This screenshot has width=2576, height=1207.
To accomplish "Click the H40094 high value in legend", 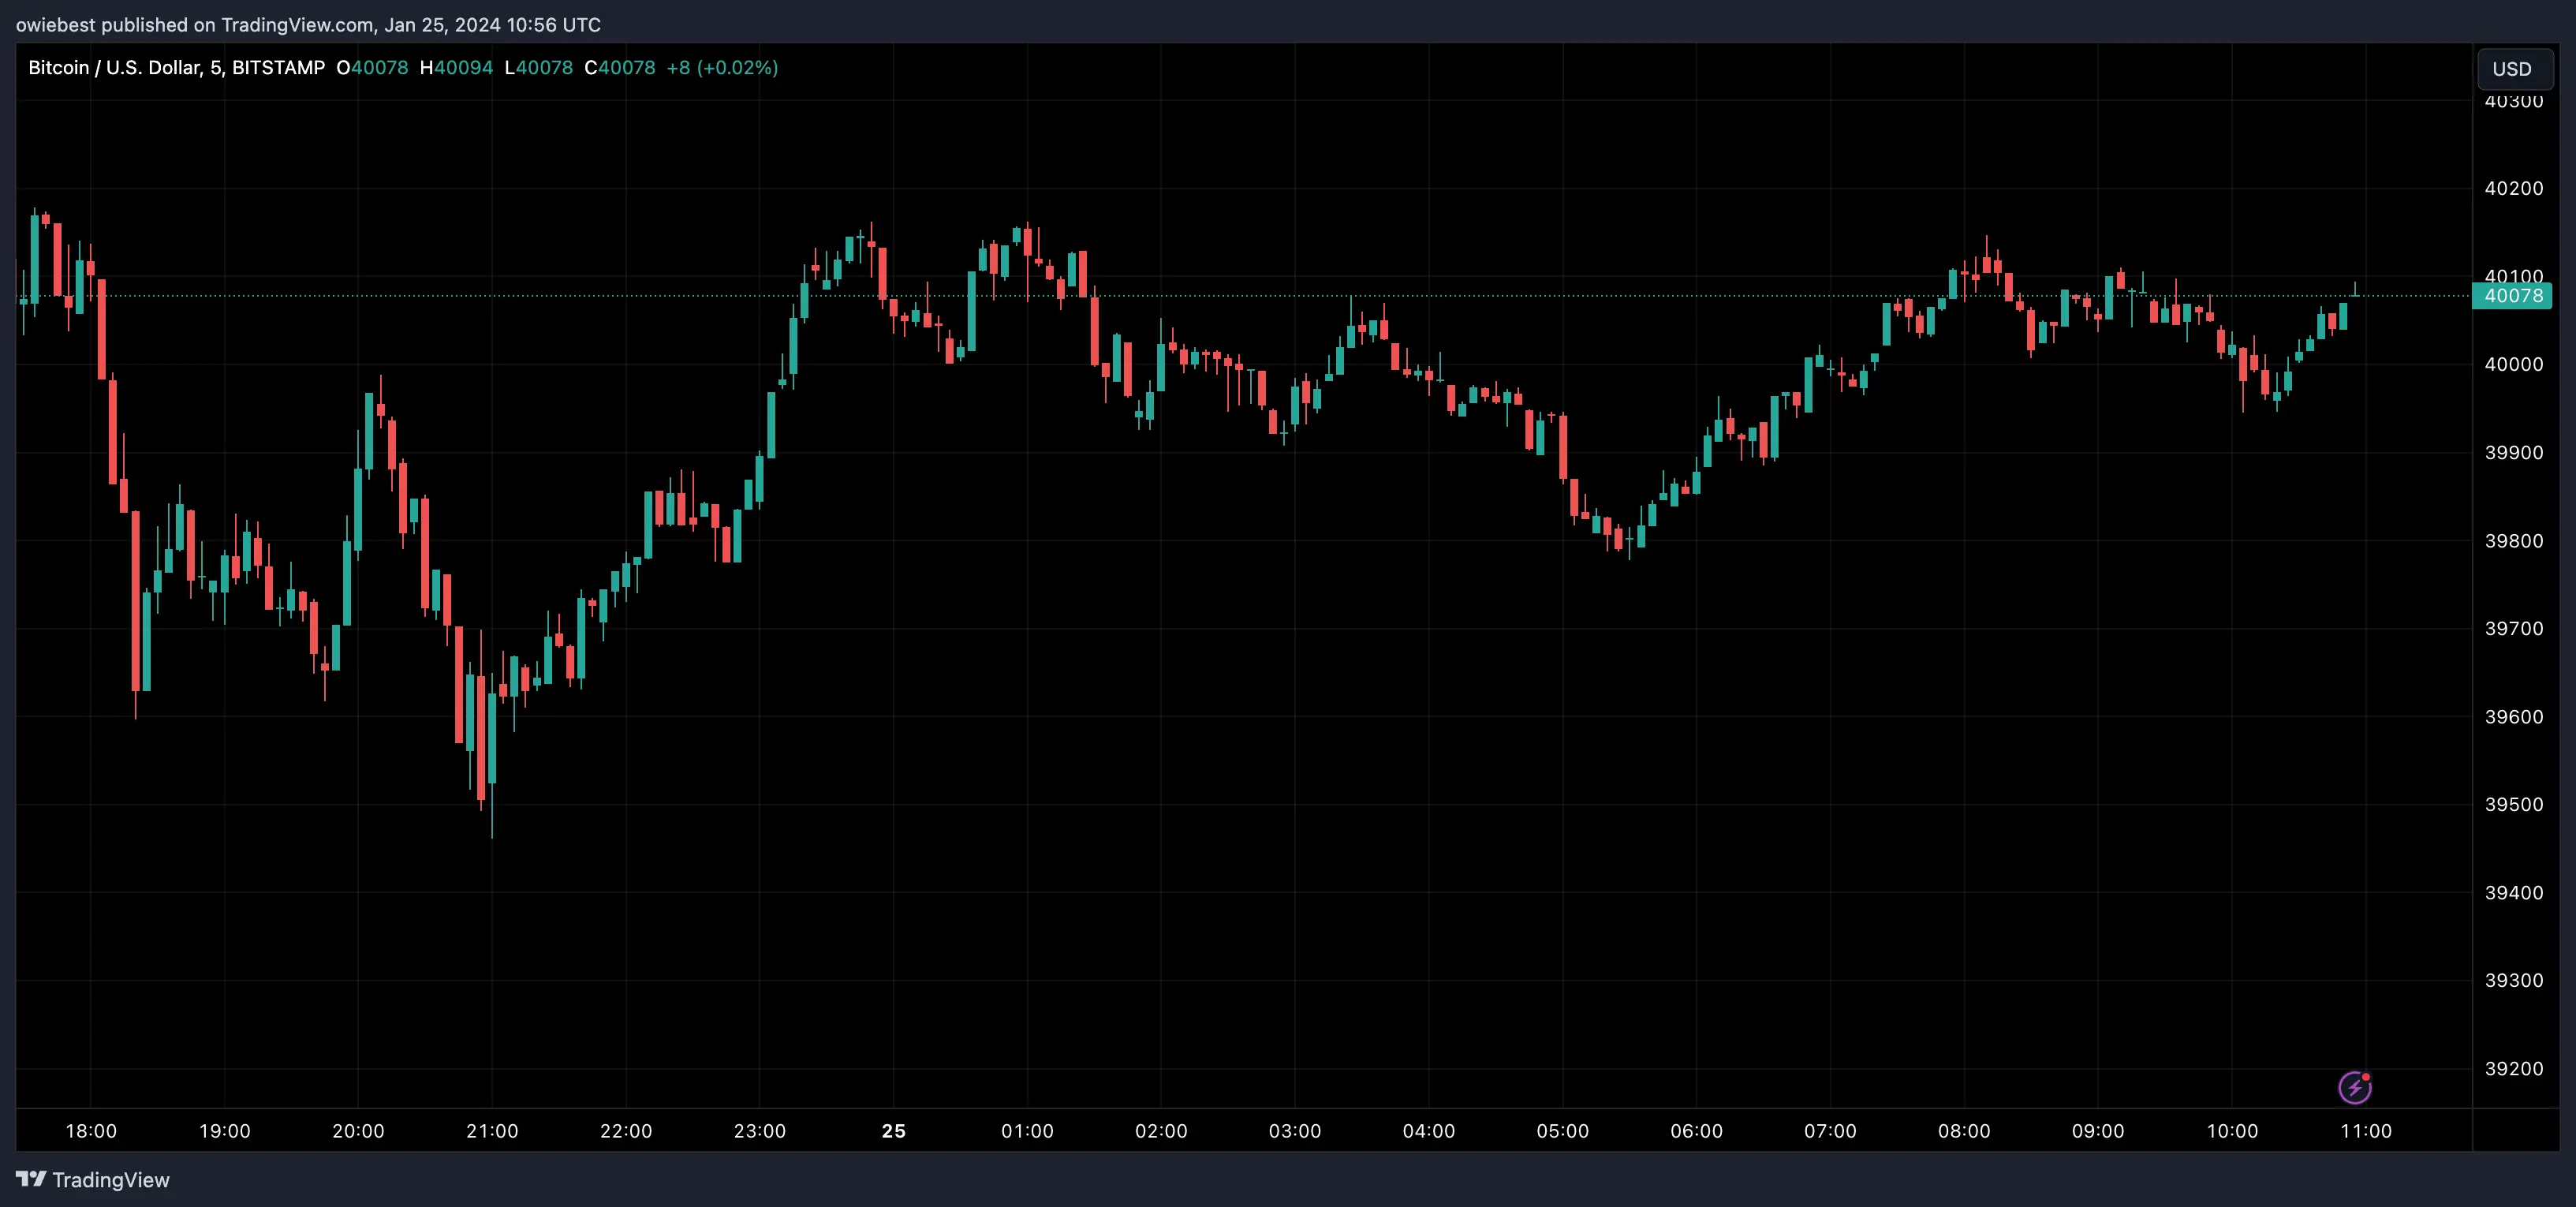I will click(456, 68).
